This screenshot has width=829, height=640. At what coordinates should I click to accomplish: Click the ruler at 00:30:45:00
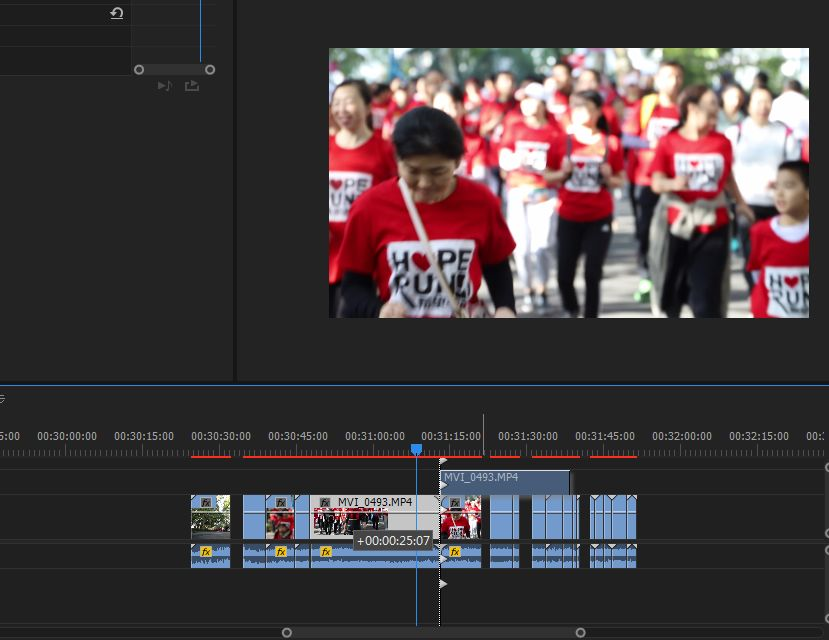pyautogui.click(x=298, y=437)
